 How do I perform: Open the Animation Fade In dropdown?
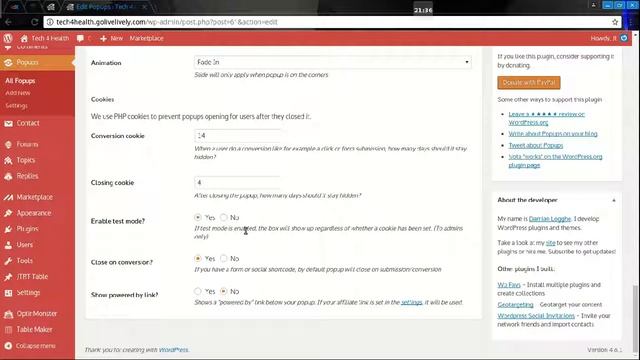pos(333,62)
